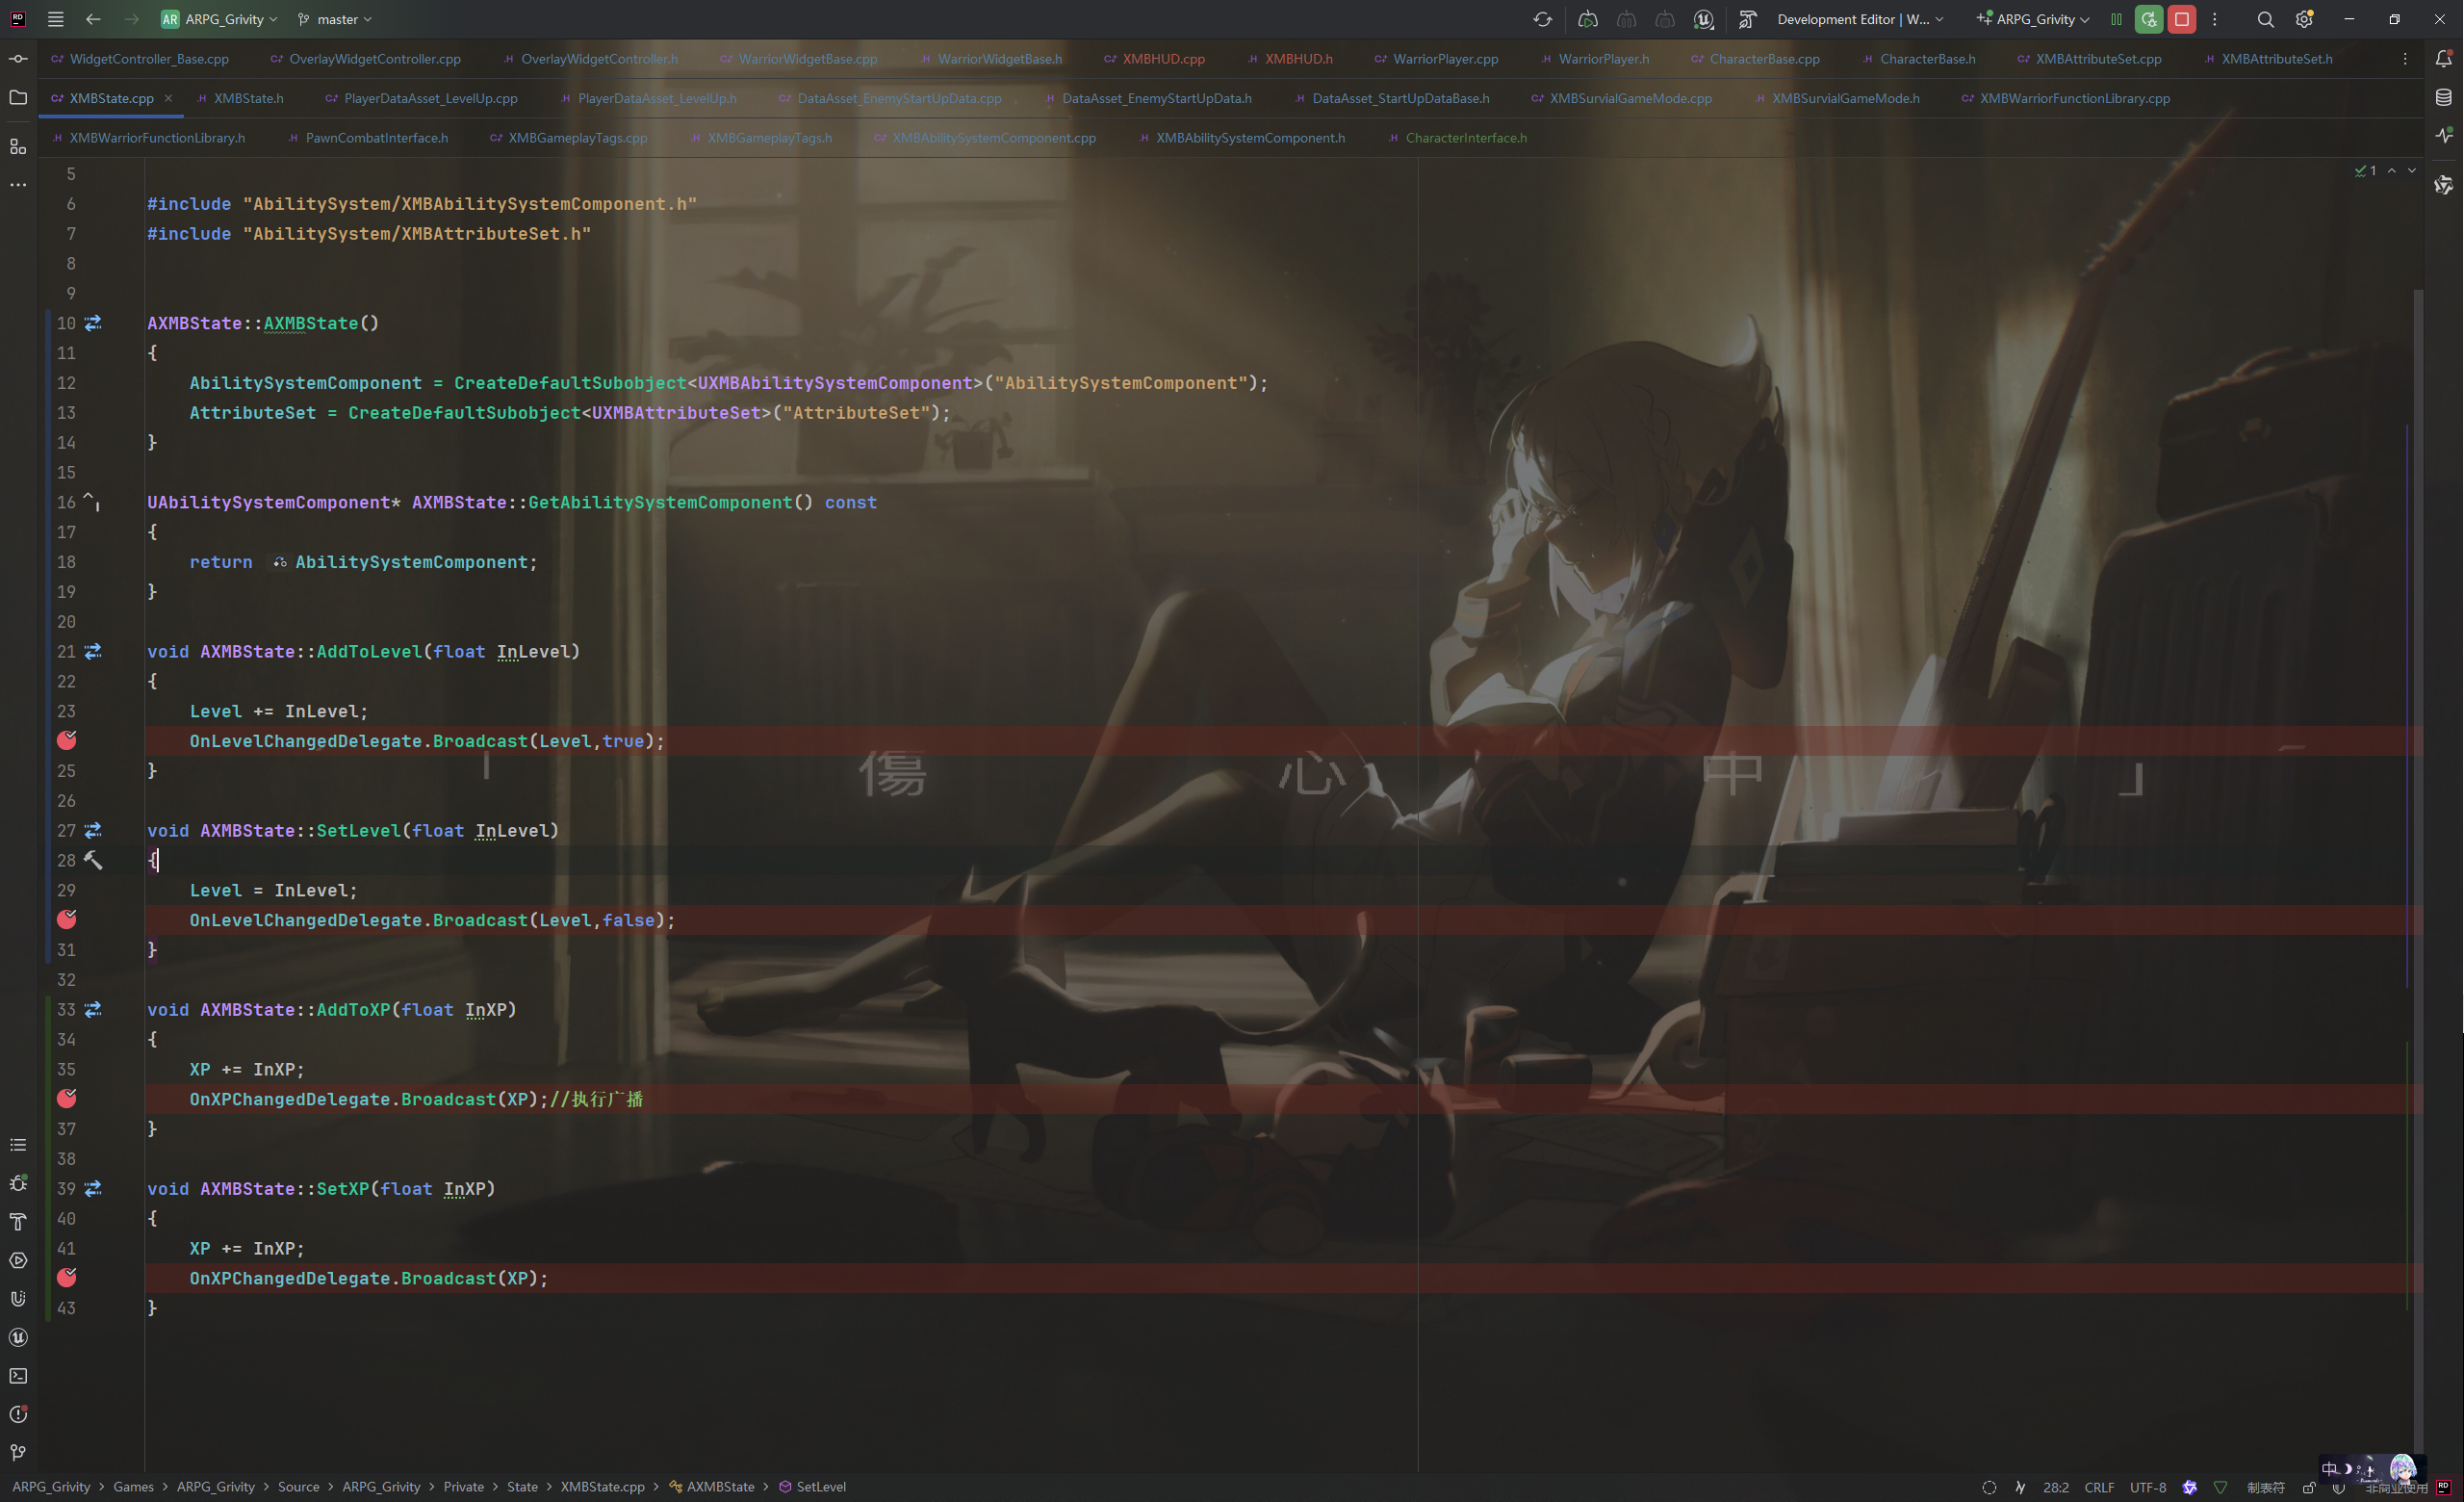Screen dimensions: 2464x1502
Task: Open the Git tool window
Action: point(18,1453)
